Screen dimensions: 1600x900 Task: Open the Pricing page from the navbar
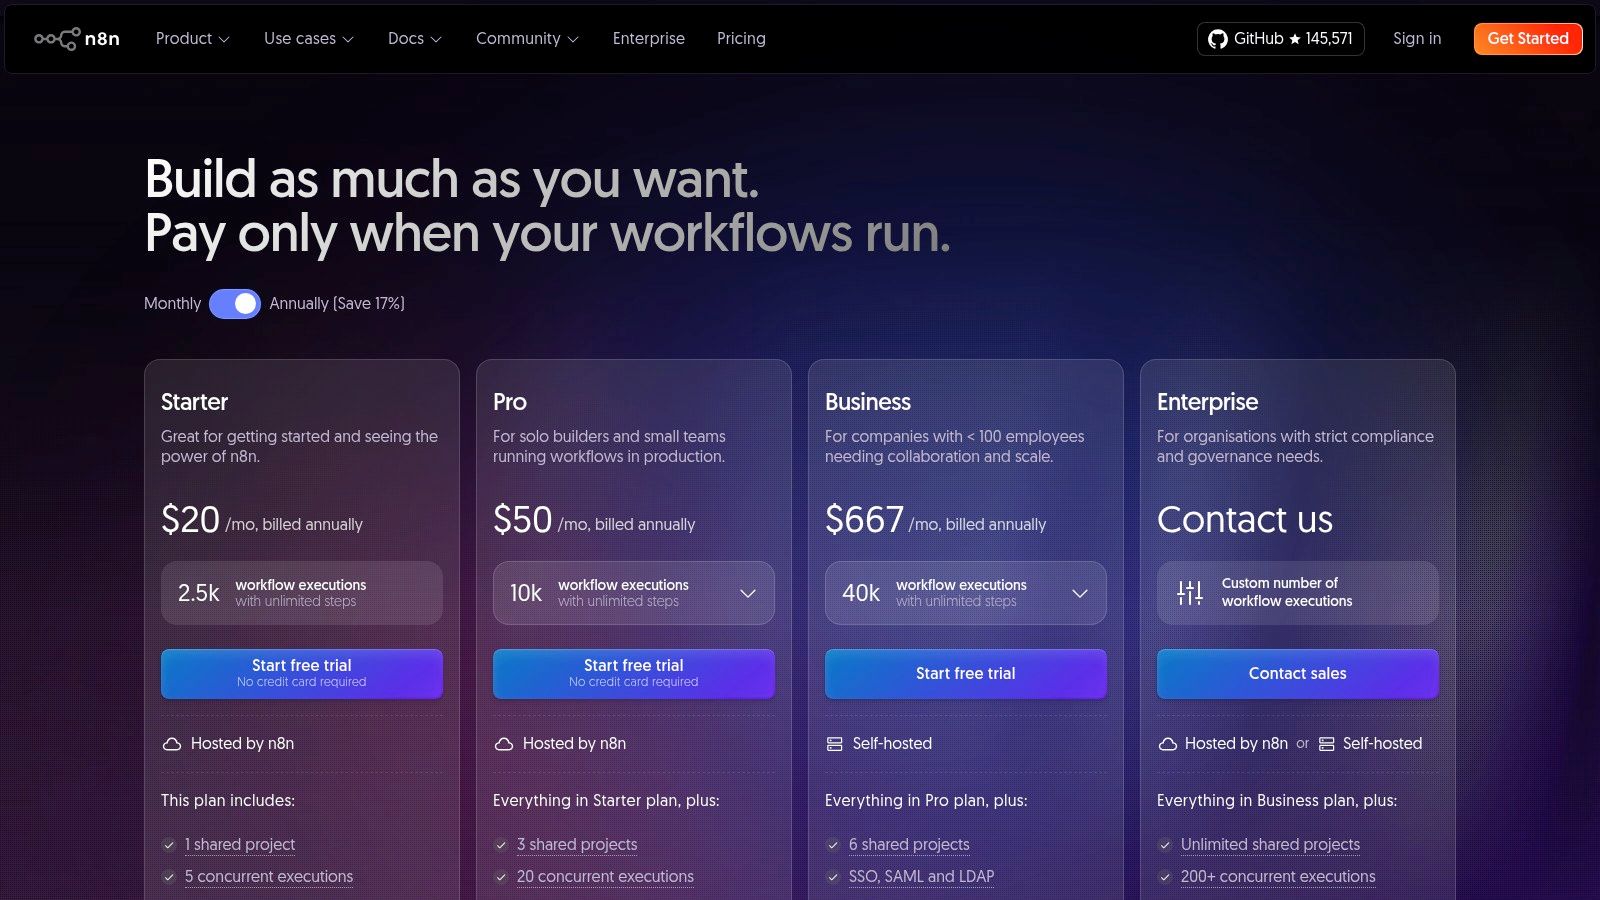coord(741,39)
